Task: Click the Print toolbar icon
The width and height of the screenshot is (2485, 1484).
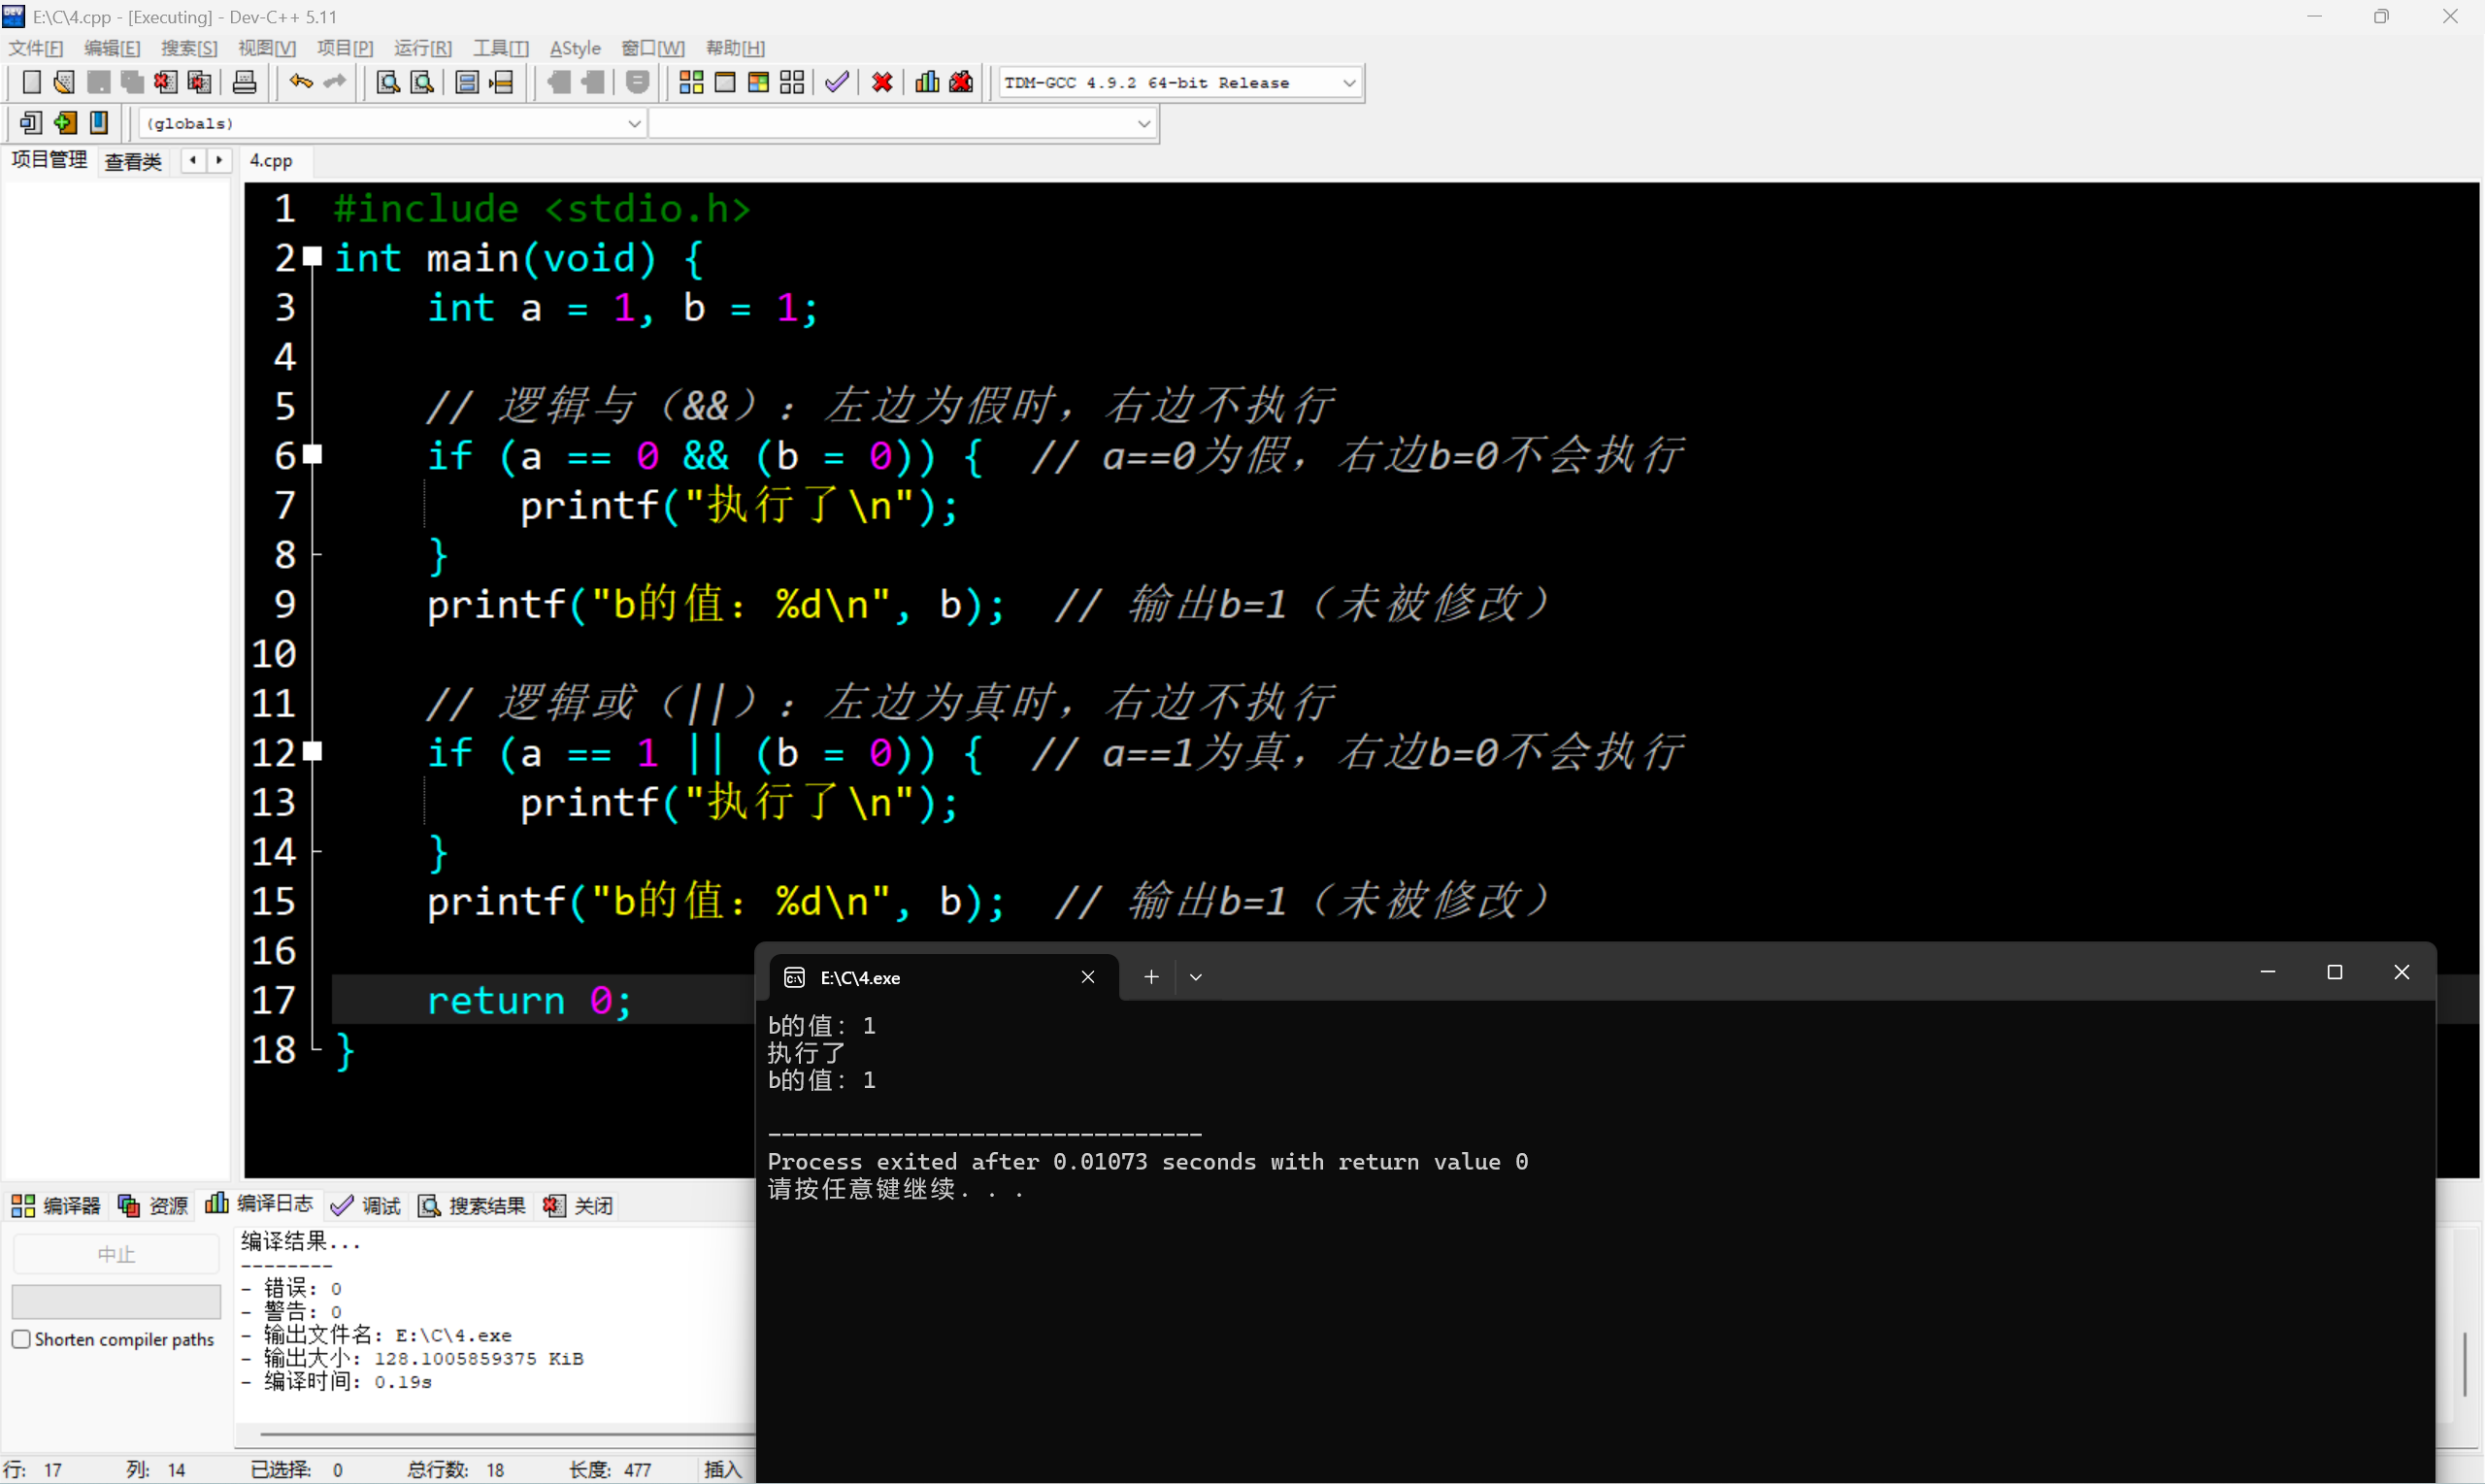Action: (244, 83)
